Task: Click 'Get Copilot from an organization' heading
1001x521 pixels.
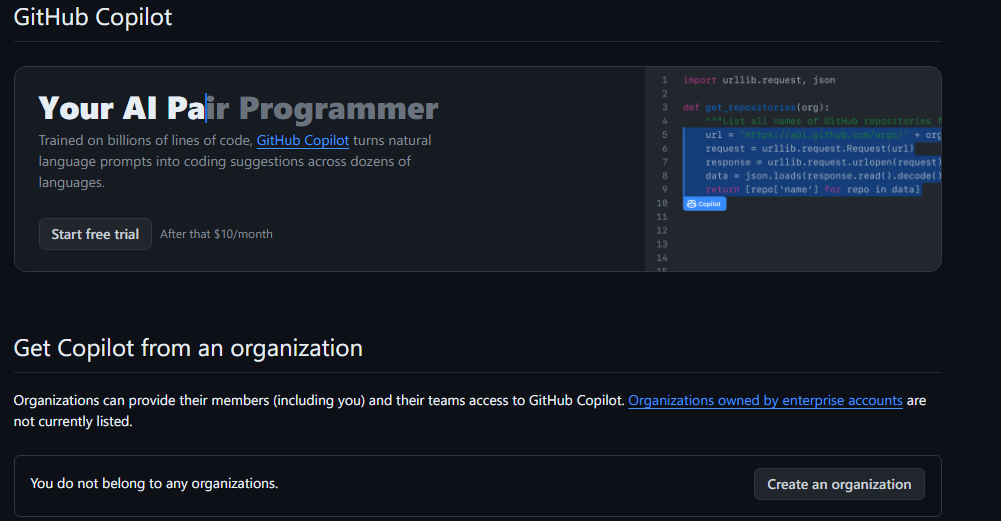Action: click(x=188, y=348)
